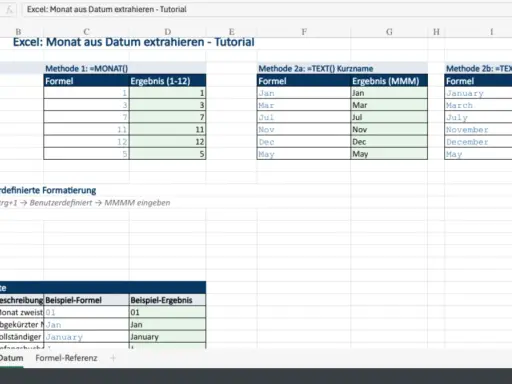Select grey 'Nov' in Methode 2a Formel column
512x384 pixels.
point(304,129)
